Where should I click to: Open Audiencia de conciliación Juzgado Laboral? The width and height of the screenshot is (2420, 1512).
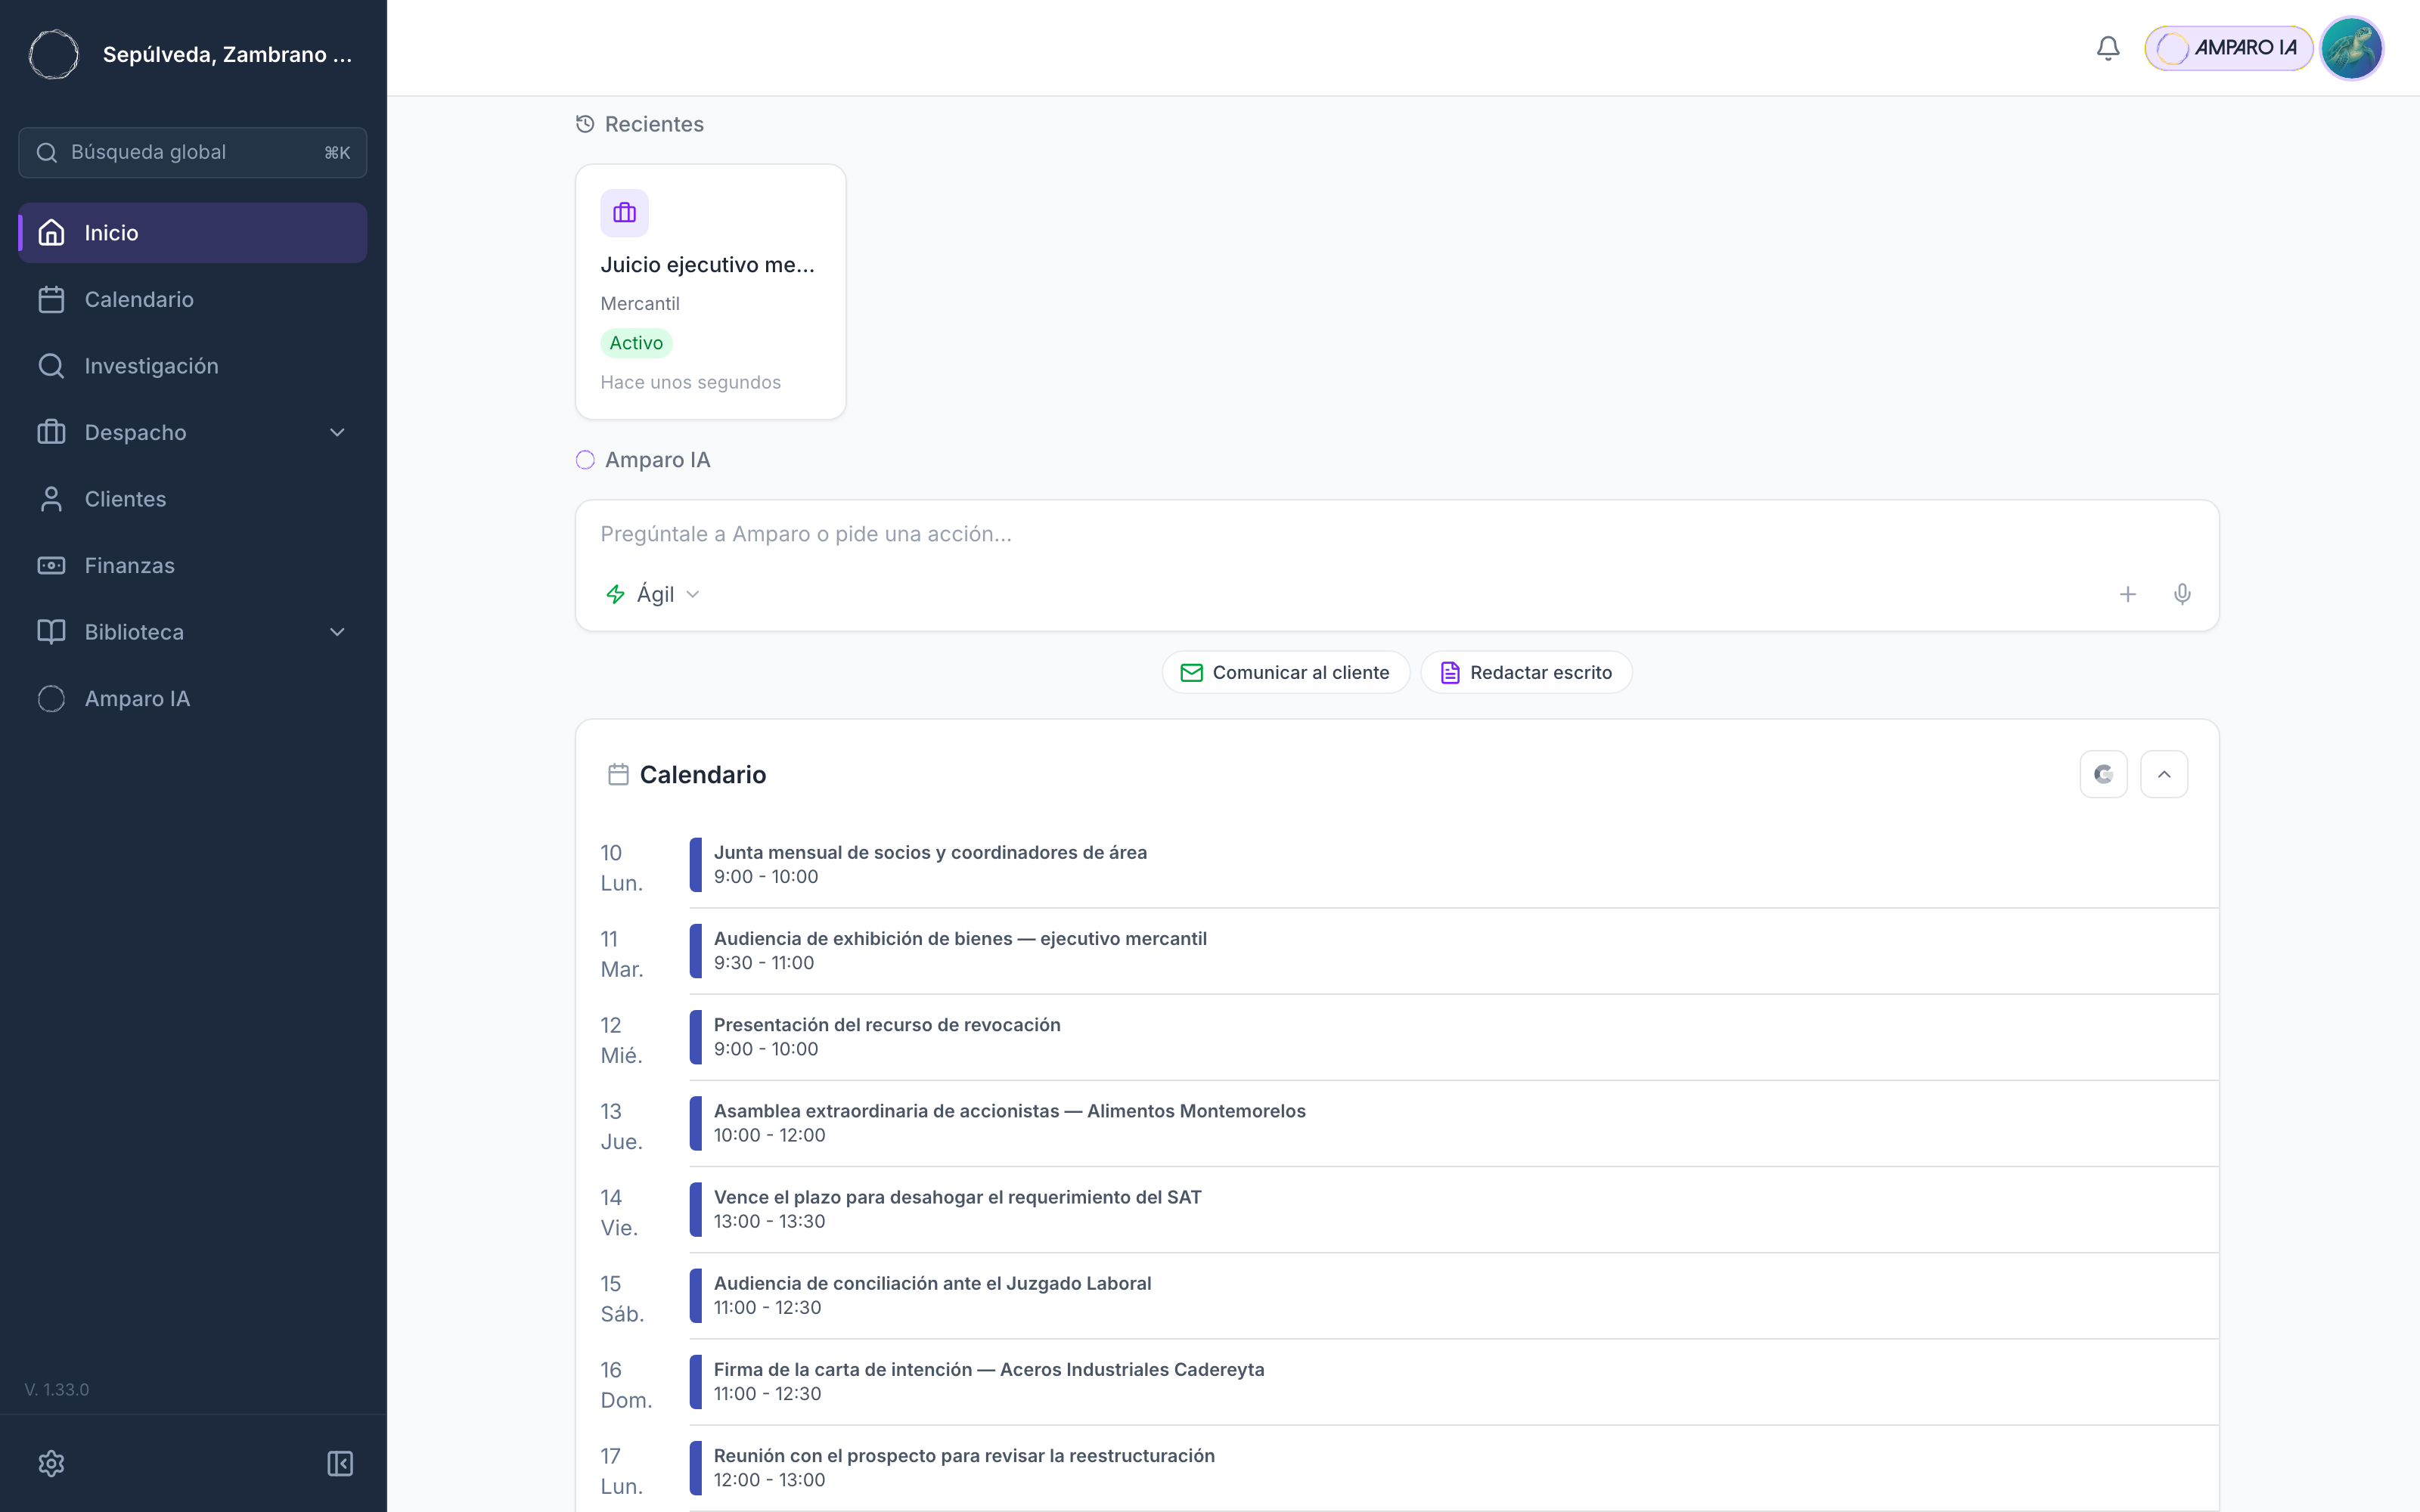point(1453,1295)
